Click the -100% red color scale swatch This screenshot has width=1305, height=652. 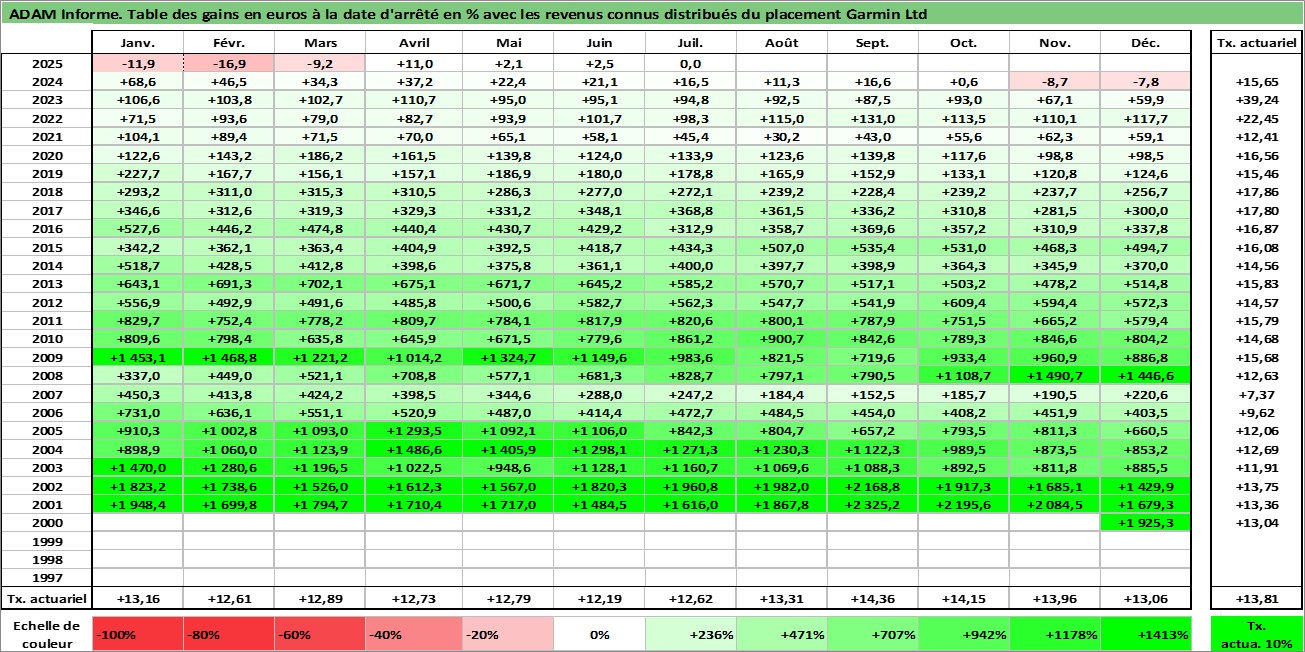coord(137,634)
